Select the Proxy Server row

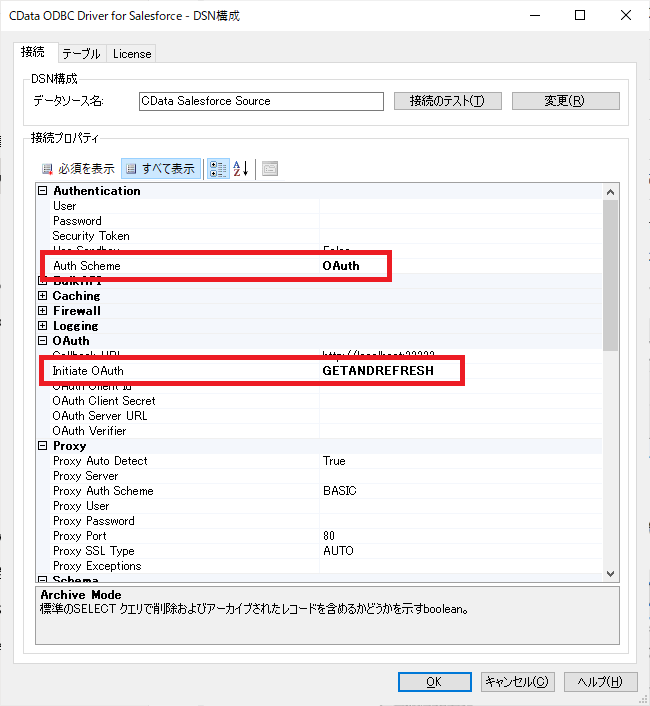click(326, 476)
